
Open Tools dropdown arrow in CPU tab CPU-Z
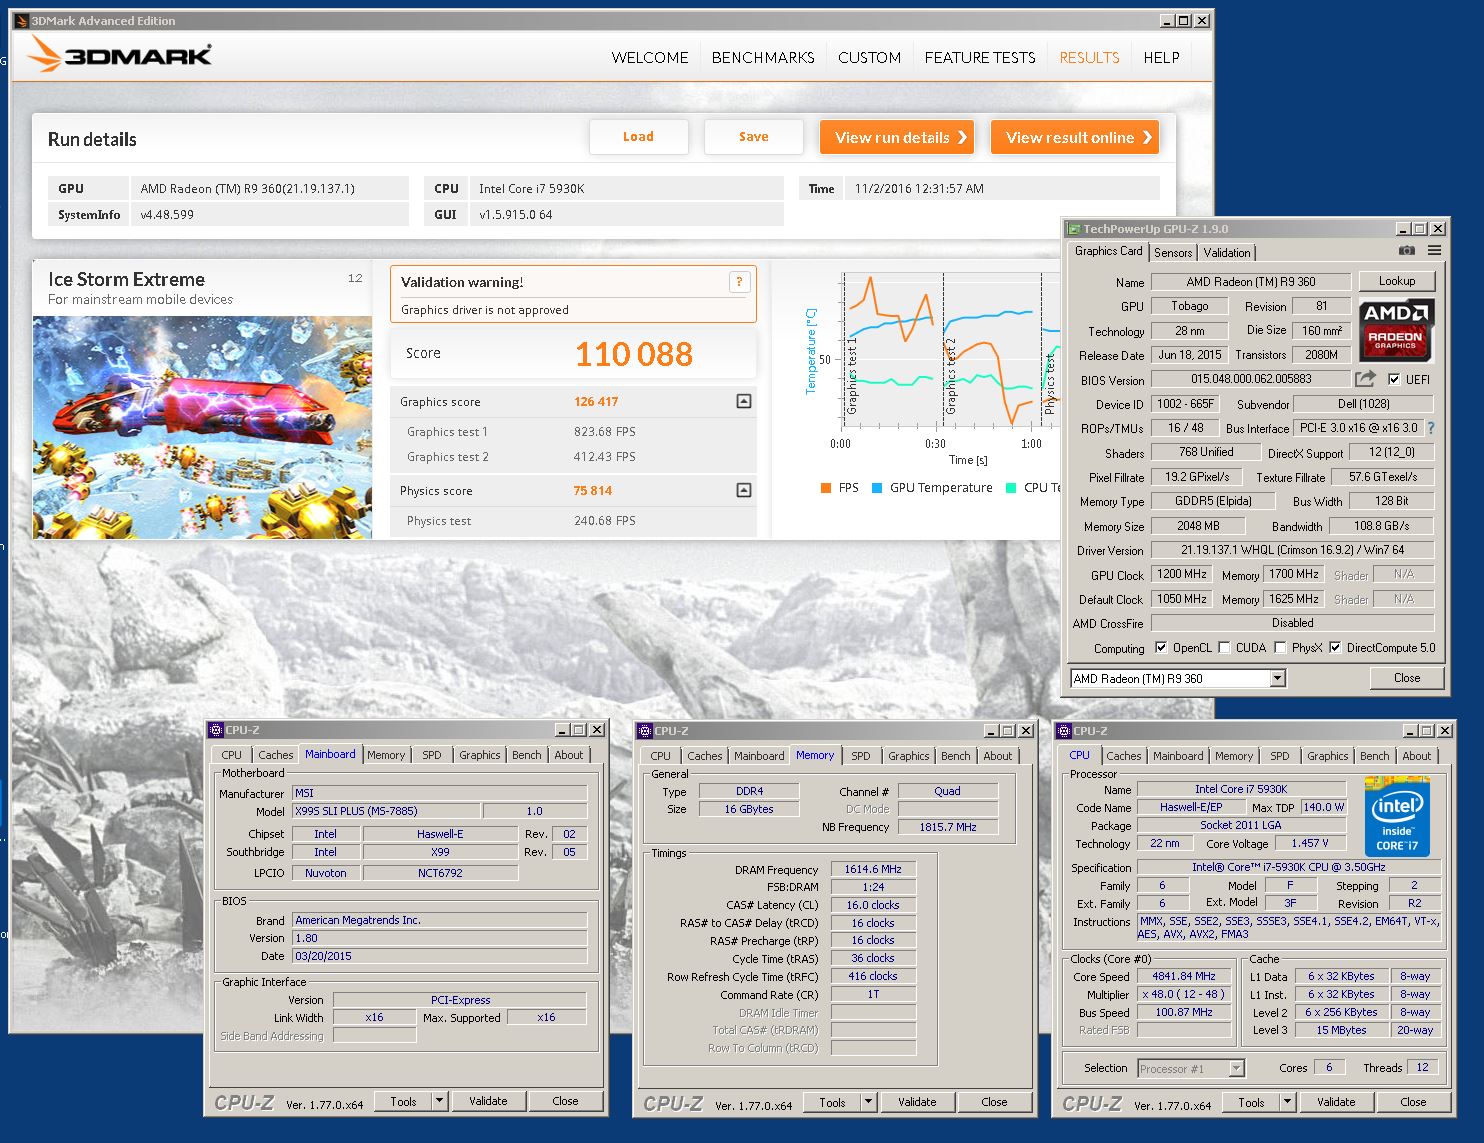tap(1287, 1102)
